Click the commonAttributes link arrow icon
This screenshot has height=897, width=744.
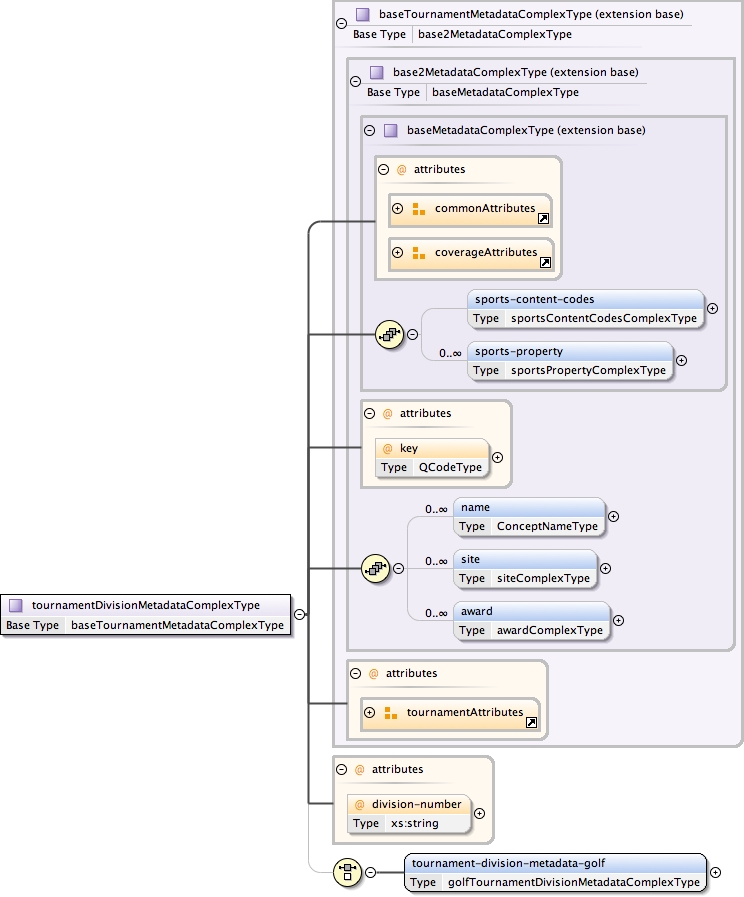pyautogui.click(x=544, y=218)
